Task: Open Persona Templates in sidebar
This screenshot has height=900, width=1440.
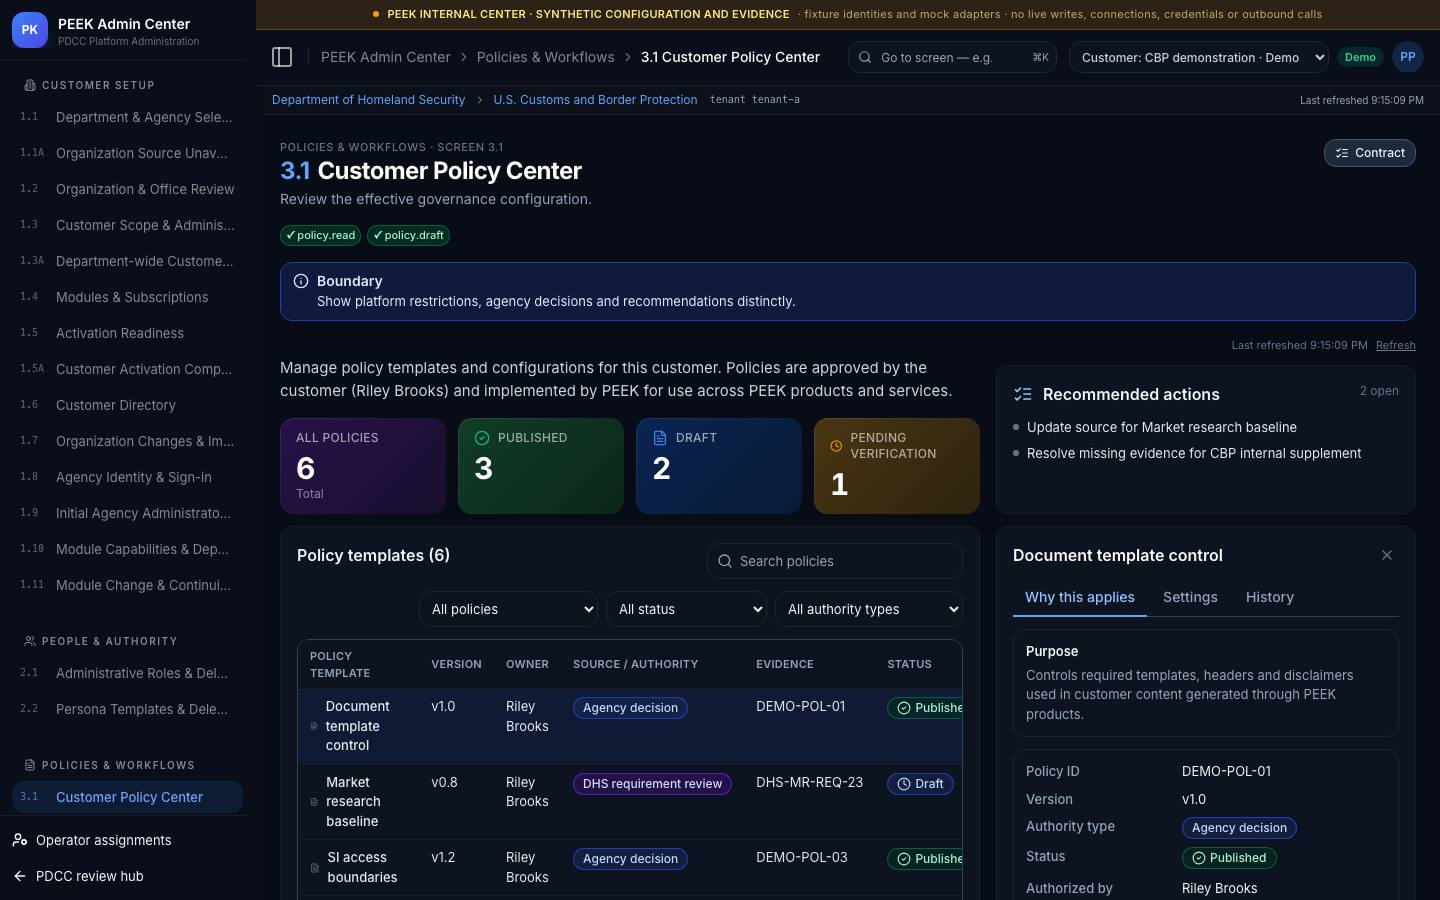Action: pyautogui.click(x=127, y=709)
